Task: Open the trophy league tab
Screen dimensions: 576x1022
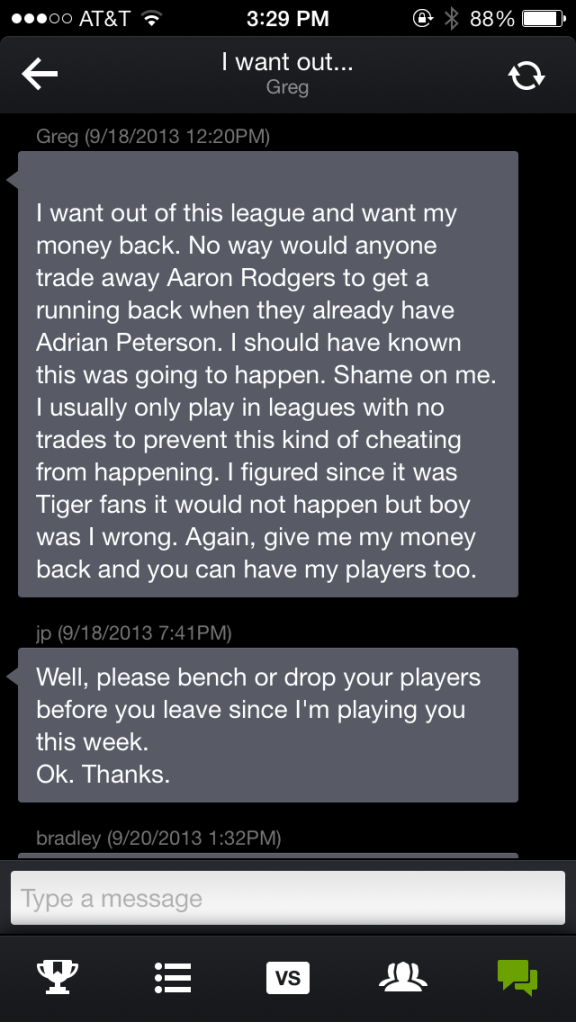Action: coord(57,978)
